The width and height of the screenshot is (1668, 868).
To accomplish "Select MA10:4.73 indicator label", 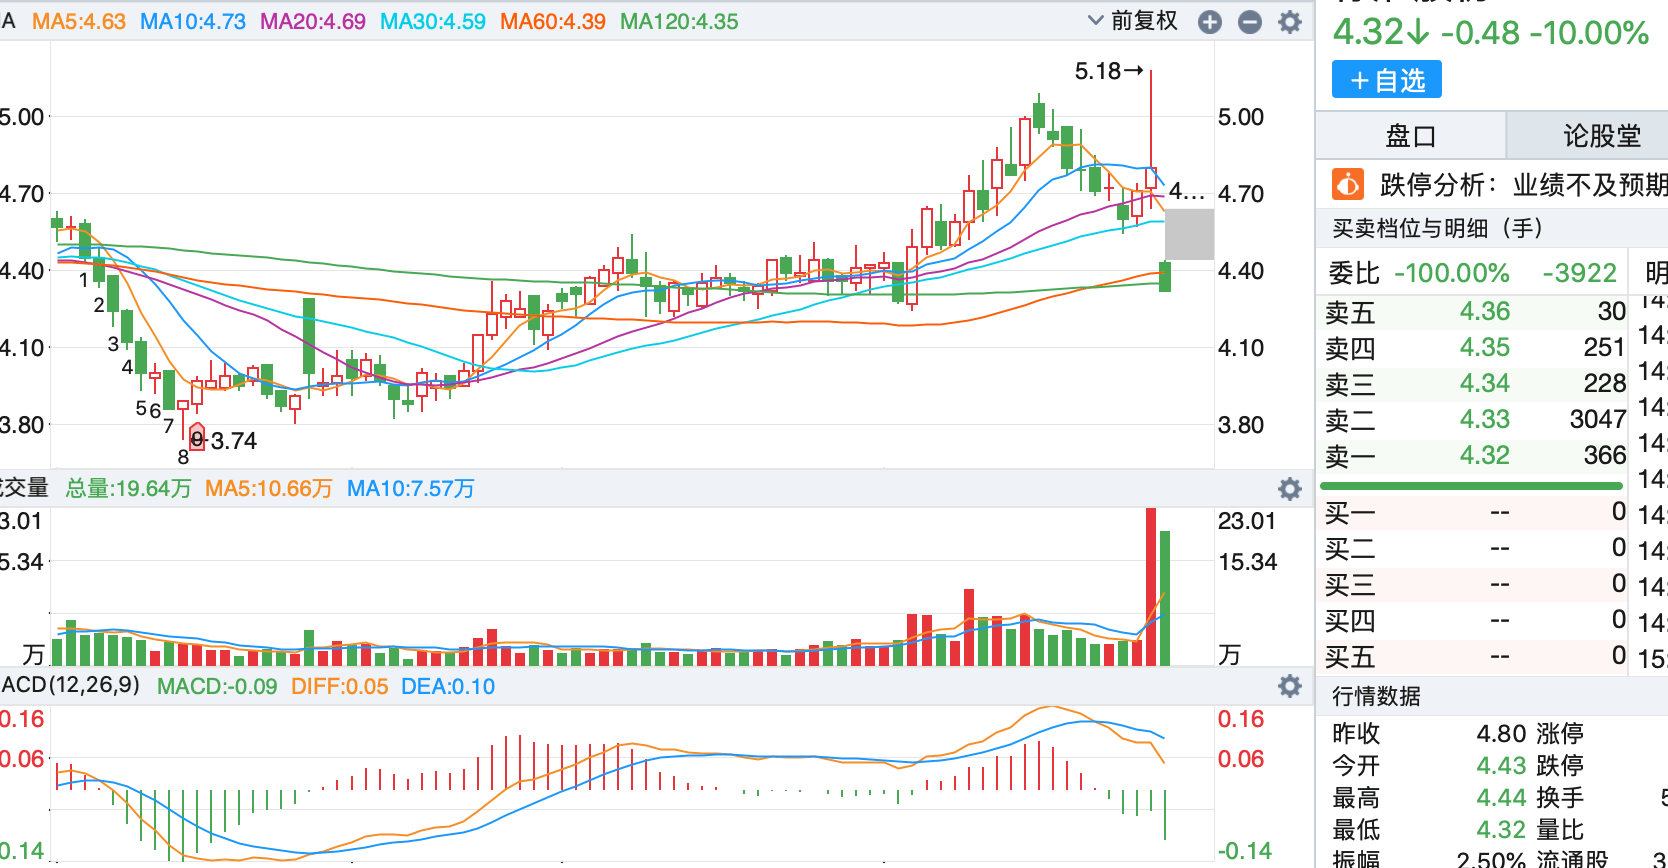I will tap(193, 21).
